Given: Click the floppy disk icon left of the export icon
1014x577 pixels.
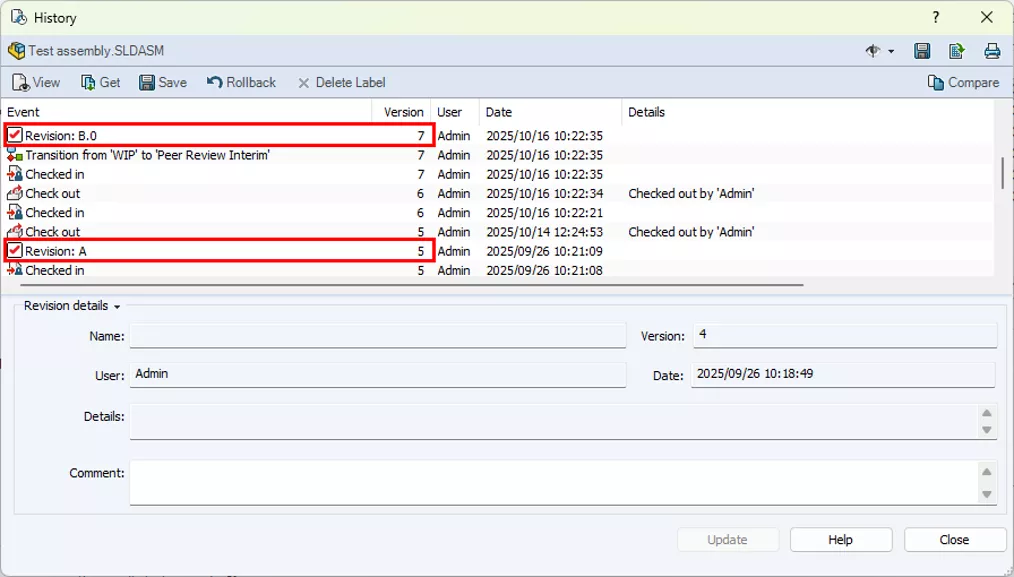Looking at the screenshot, I should pos(922,50).
